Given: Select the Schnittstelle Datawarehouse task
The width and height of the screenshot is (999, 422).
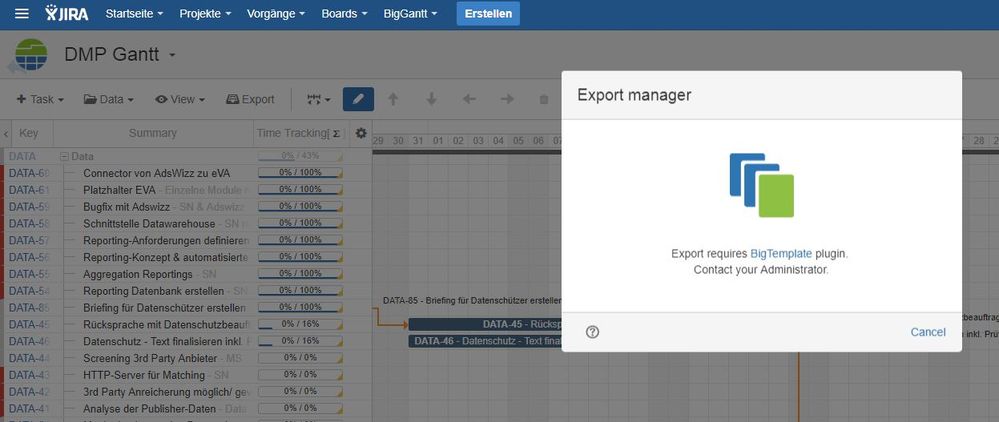Looking at the screenshot, I should pos(149,224).
